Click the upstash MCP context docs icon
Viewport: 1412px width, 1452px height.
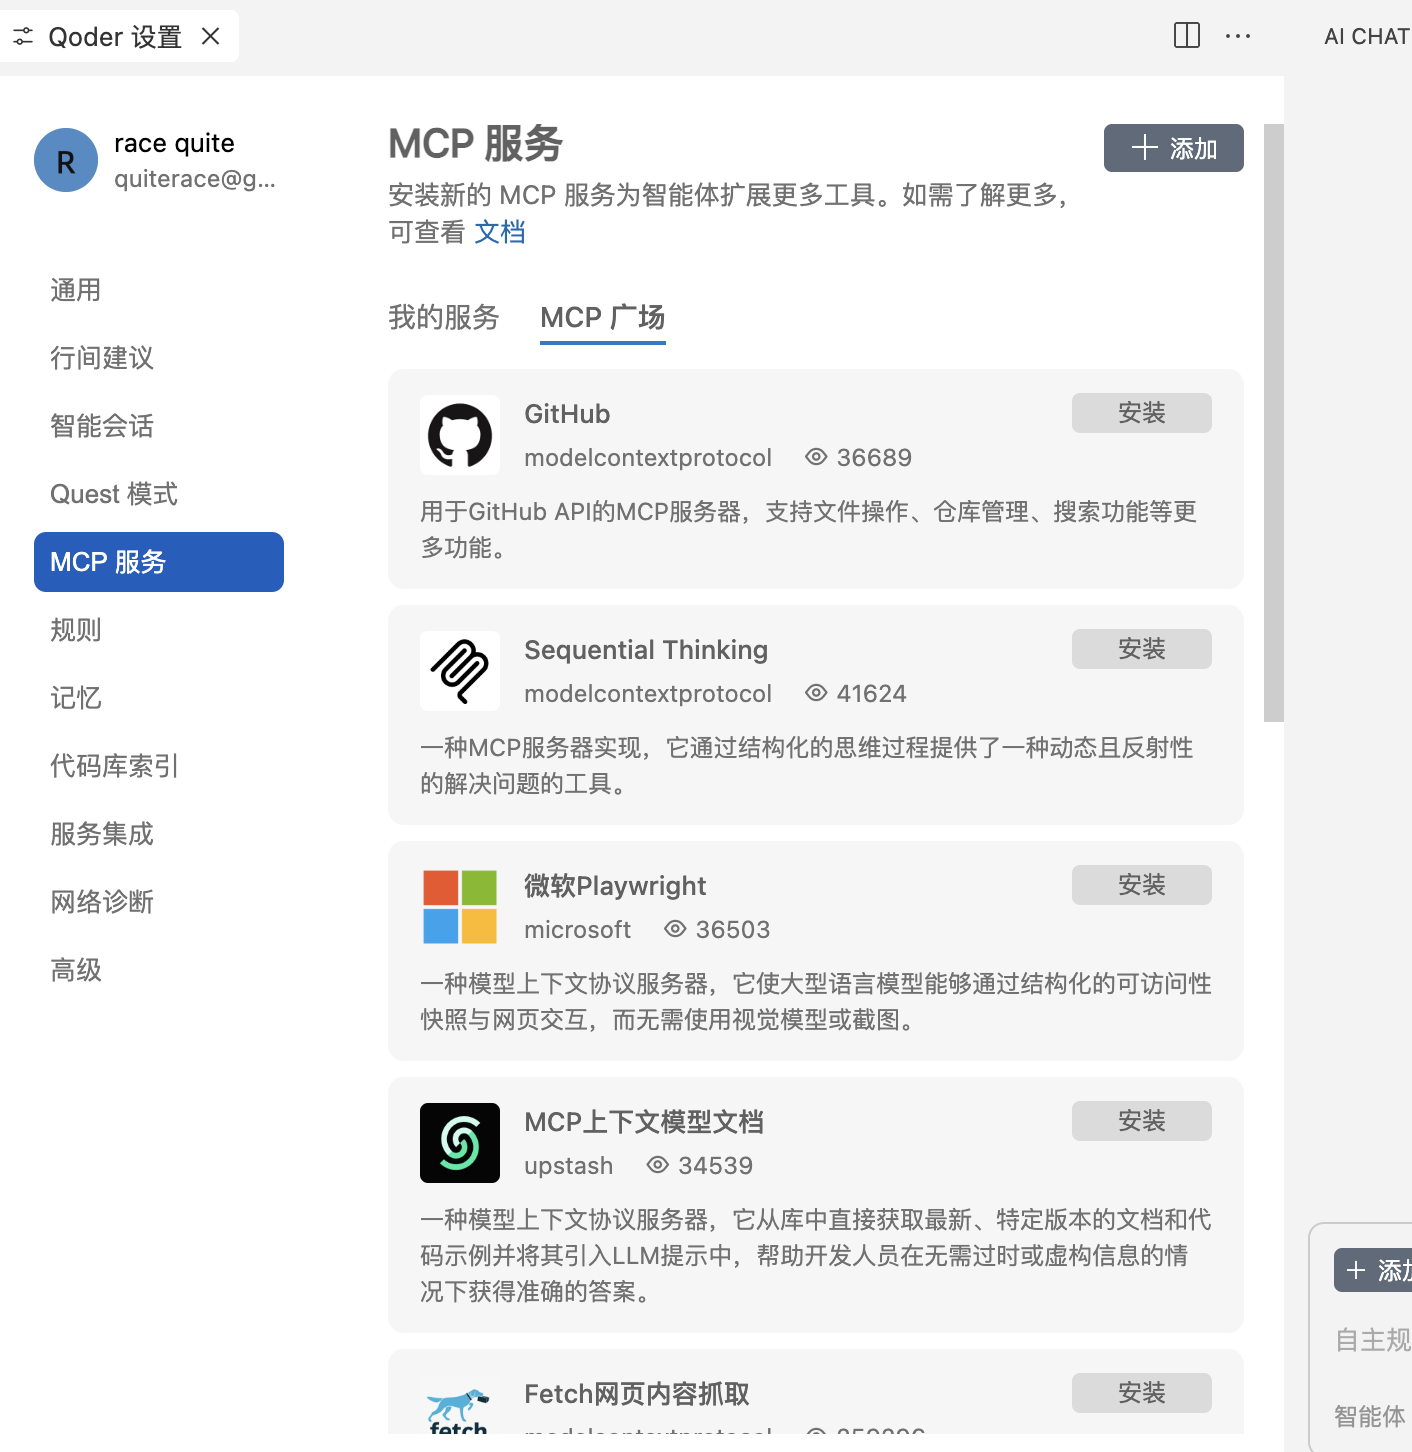point(460,1143)
